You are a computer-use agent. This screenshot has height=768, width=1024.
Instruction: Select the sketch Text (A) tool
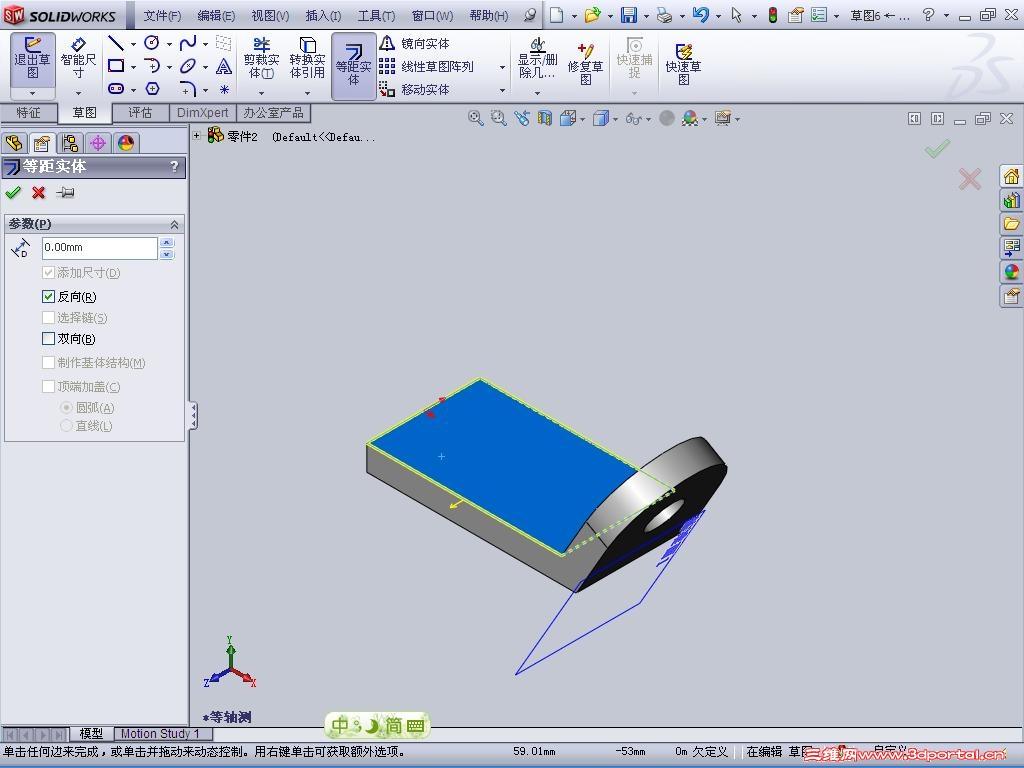pyautogui.click(x=224, y=66)
